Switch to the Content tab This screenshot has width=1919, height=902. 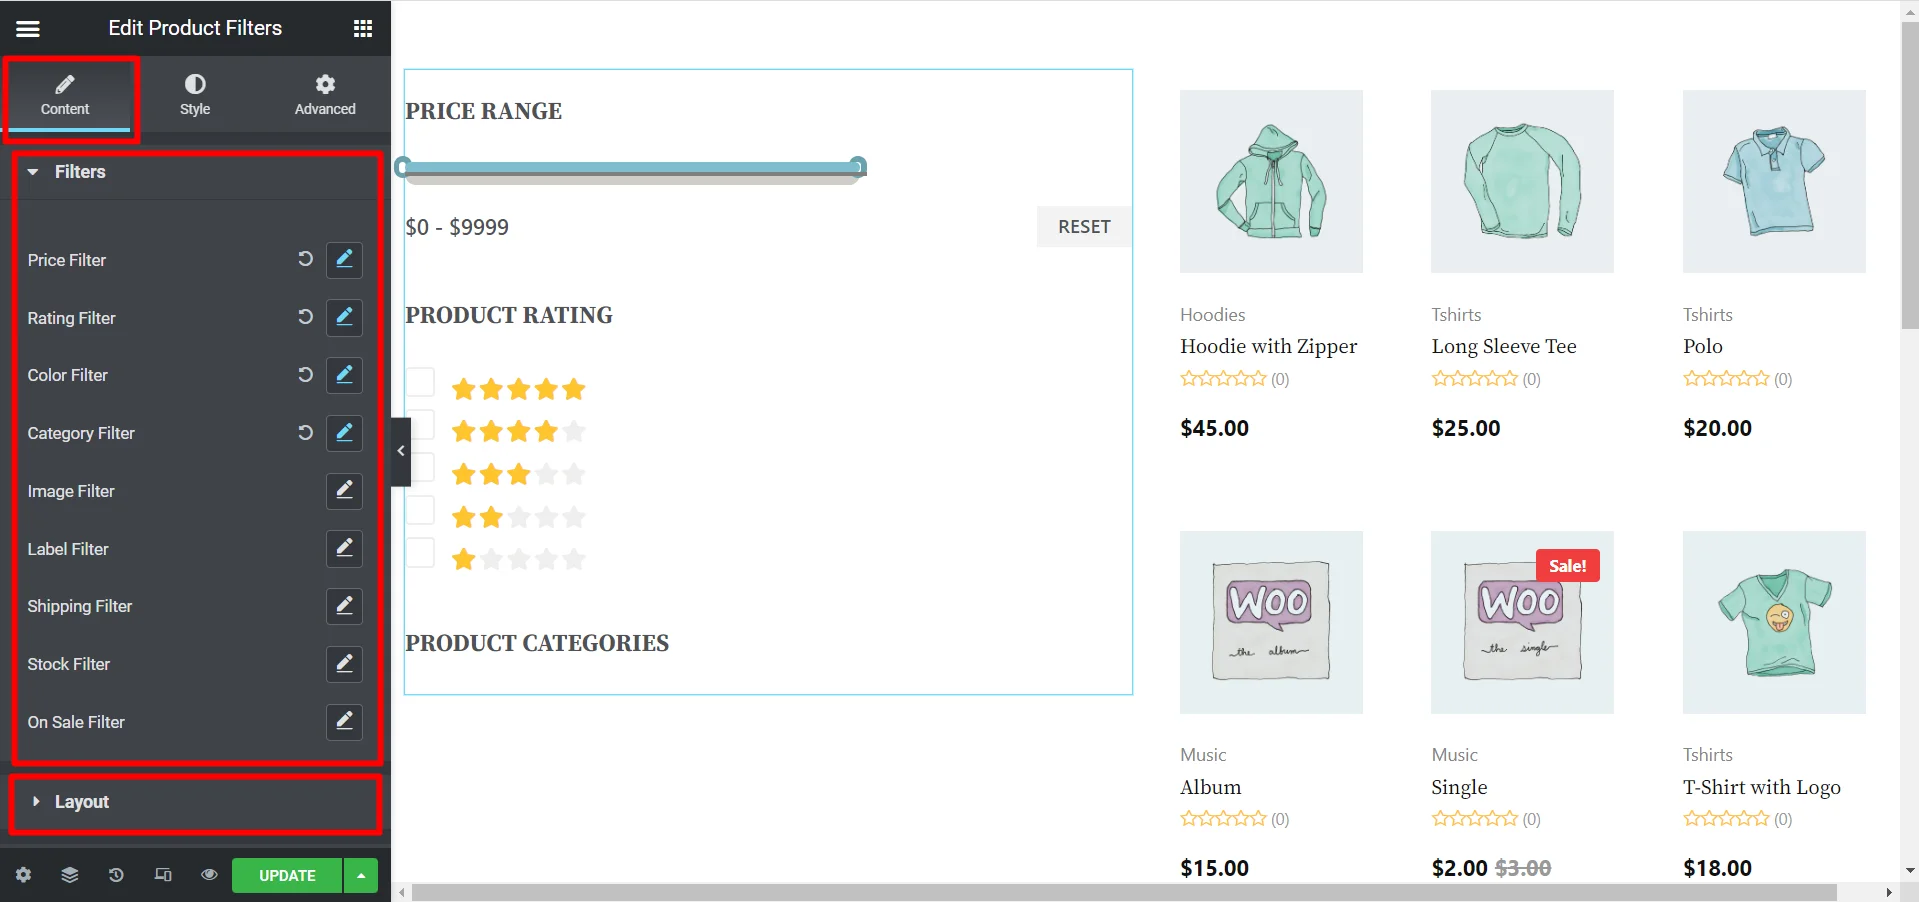[65, 95]
